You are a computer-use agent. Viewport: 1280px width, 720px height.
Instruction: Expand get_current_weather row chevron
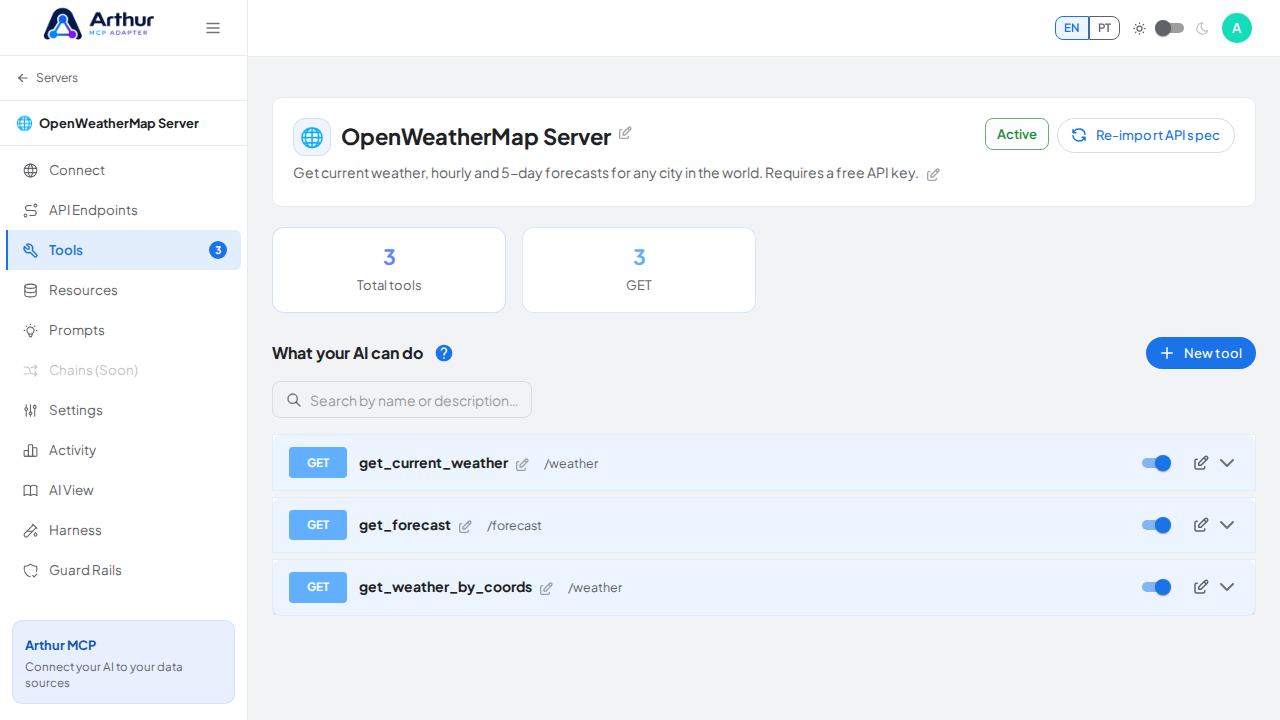[1227, 463]
